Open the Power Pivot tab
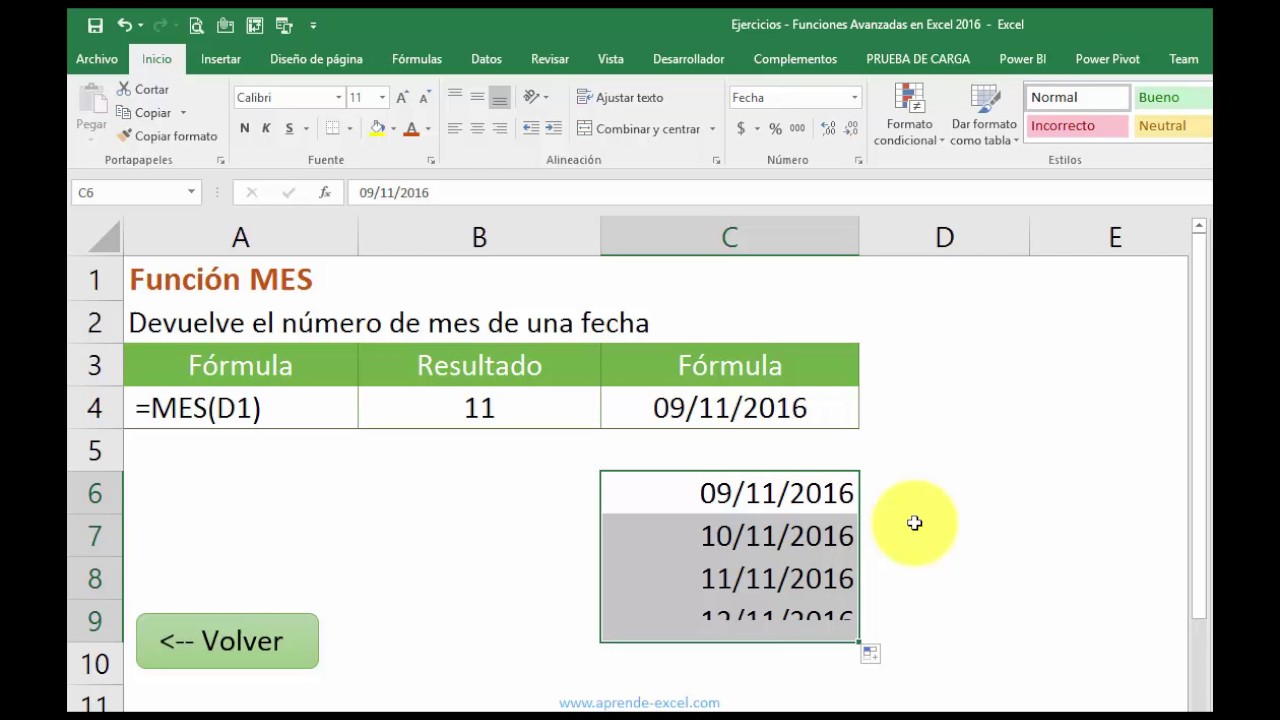The height and width of the screenshot is (720, 1280). click(1107, 59)
